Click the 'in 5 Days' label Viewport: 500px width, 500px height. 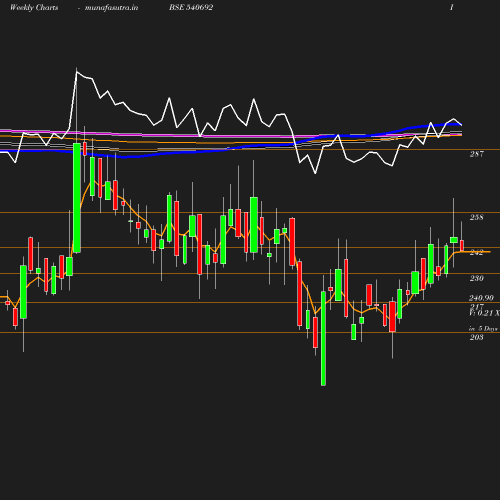[483, 329]
